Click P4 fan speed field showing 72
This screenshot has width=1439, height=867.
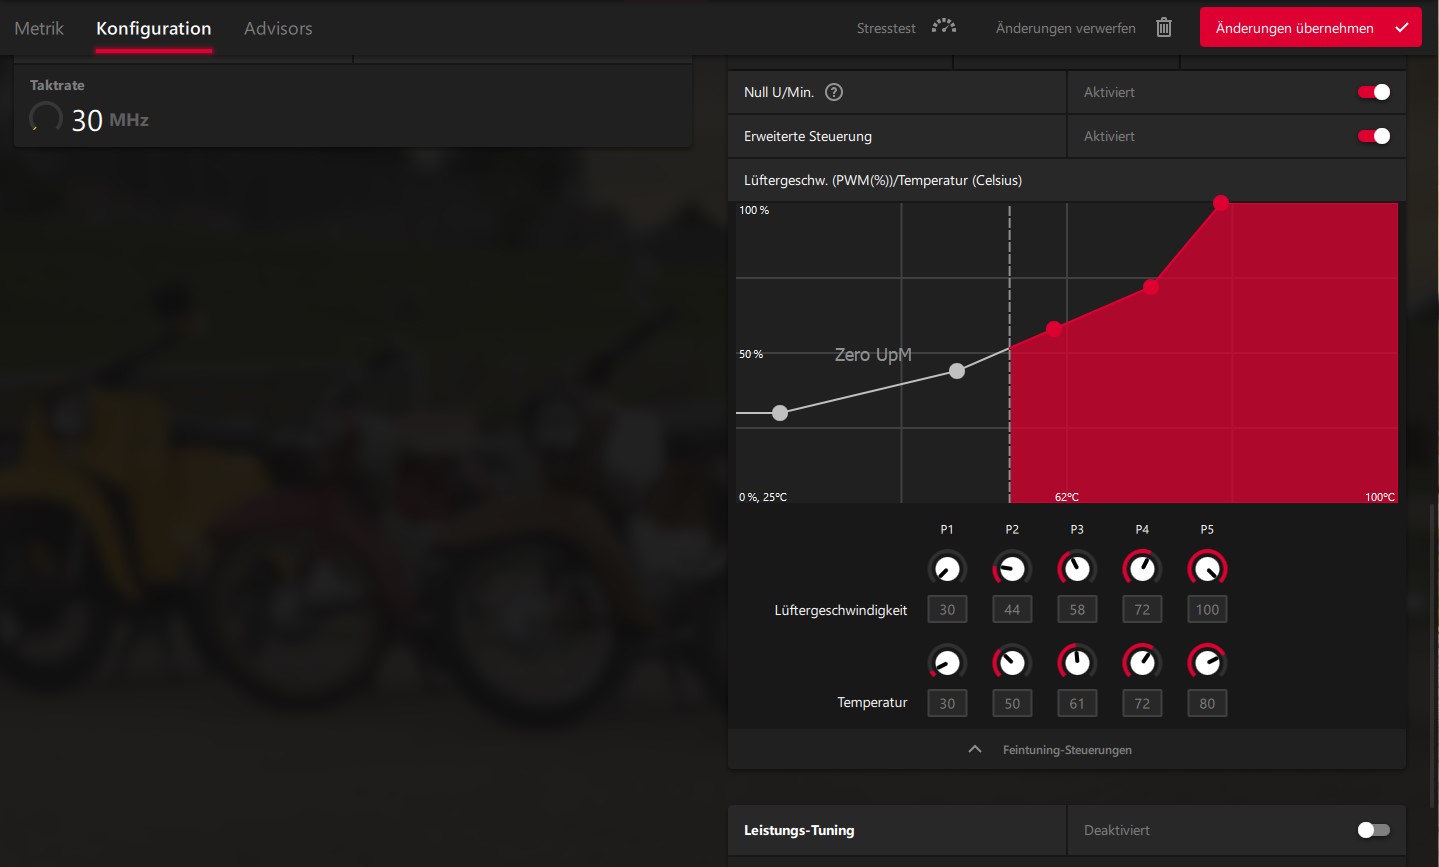1142,609
